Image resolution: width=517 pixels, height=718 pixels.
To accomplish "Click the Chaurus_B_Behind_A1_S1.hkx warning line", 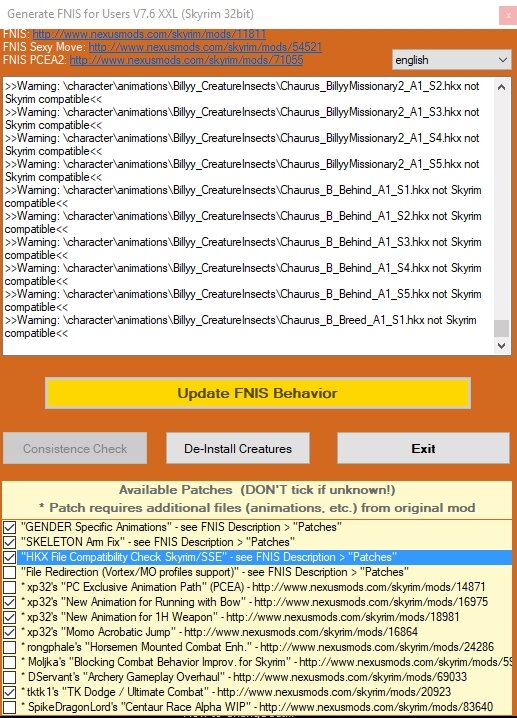I will point(243,196).
